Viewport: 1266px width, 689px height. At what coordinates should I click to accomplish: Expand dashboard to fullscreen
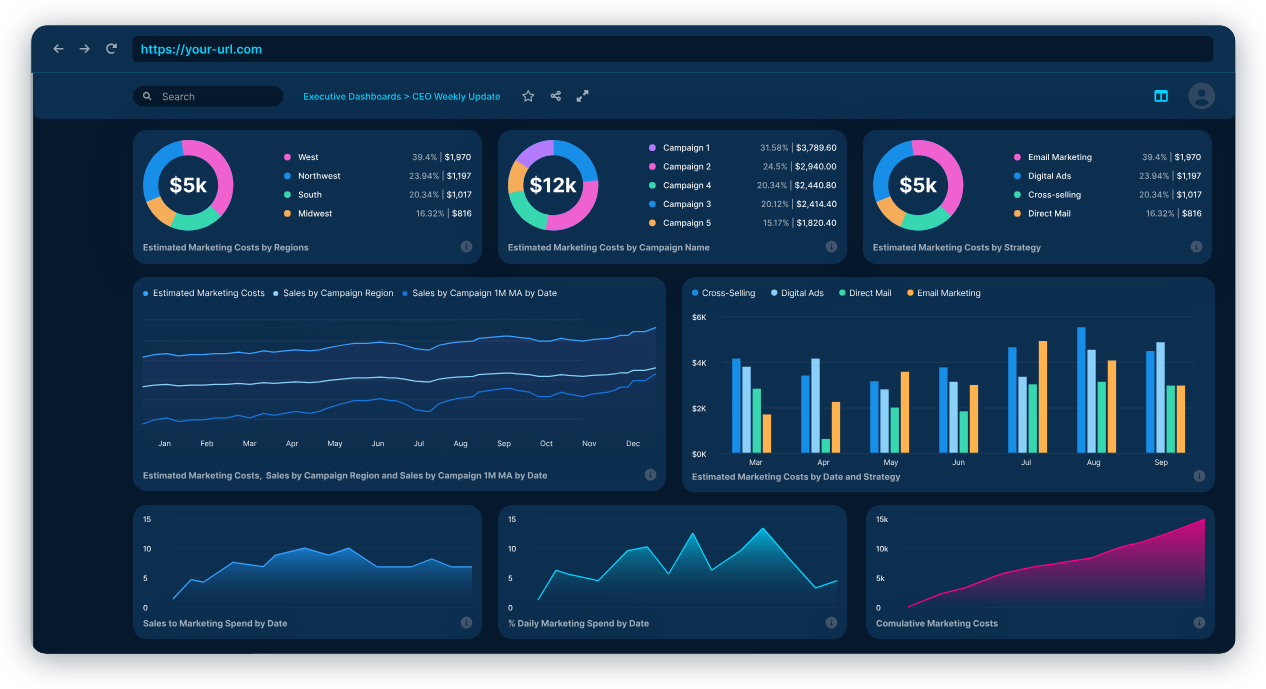point(582,96)
